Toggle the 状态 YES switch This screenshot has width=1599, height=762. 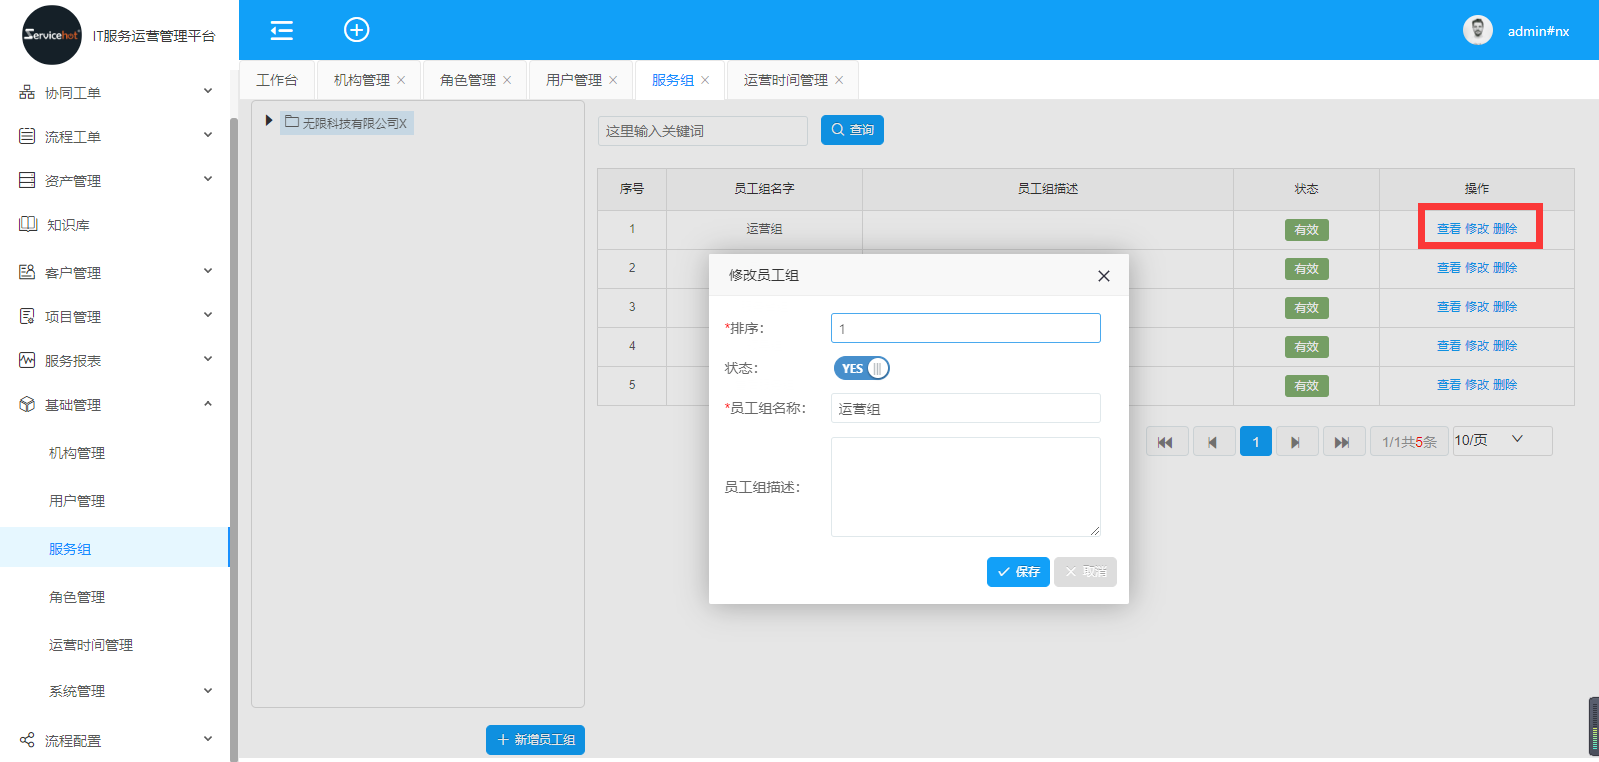tap(861, 368)
